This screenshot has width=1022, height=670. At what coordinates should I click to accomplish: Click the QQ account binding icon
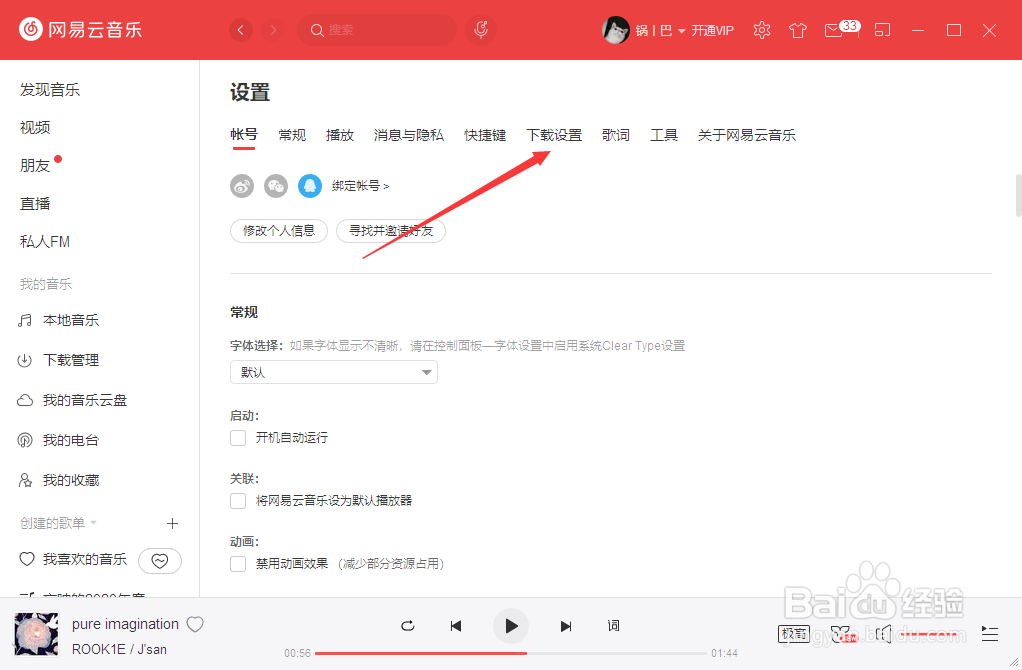coord(310,186)
